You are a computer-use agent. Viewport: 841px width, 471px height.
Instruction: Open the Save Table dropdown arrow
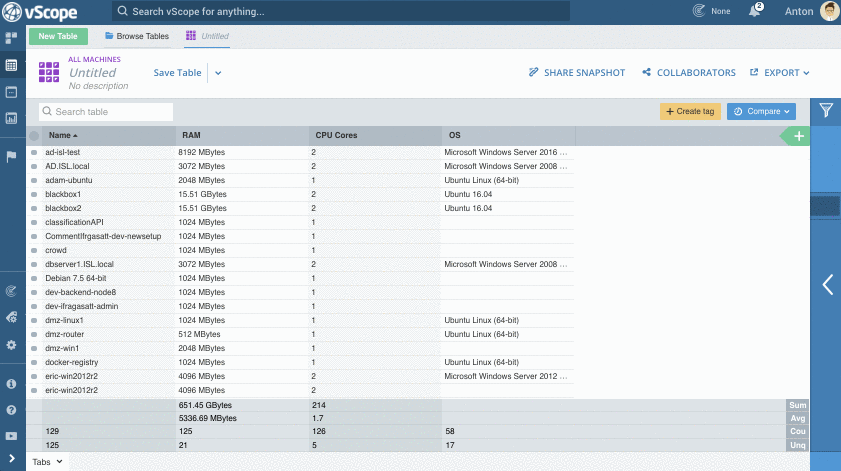tap(218, 73)
